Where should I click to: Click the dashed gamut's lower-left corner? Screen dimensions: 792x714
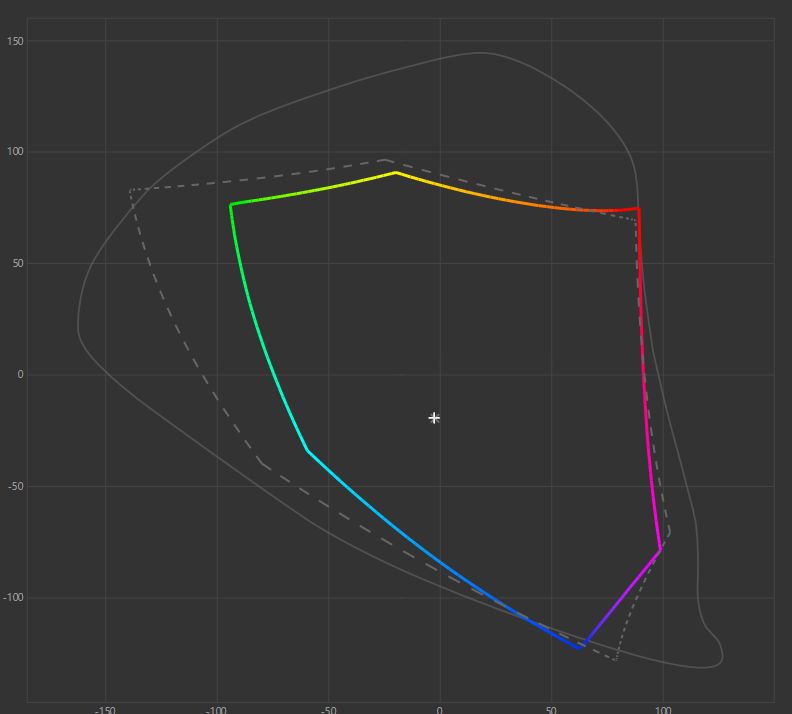[x=260, y=462]
